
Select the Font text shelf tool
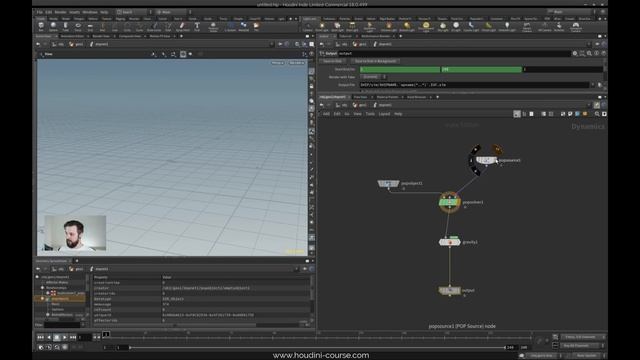(197, 27)
